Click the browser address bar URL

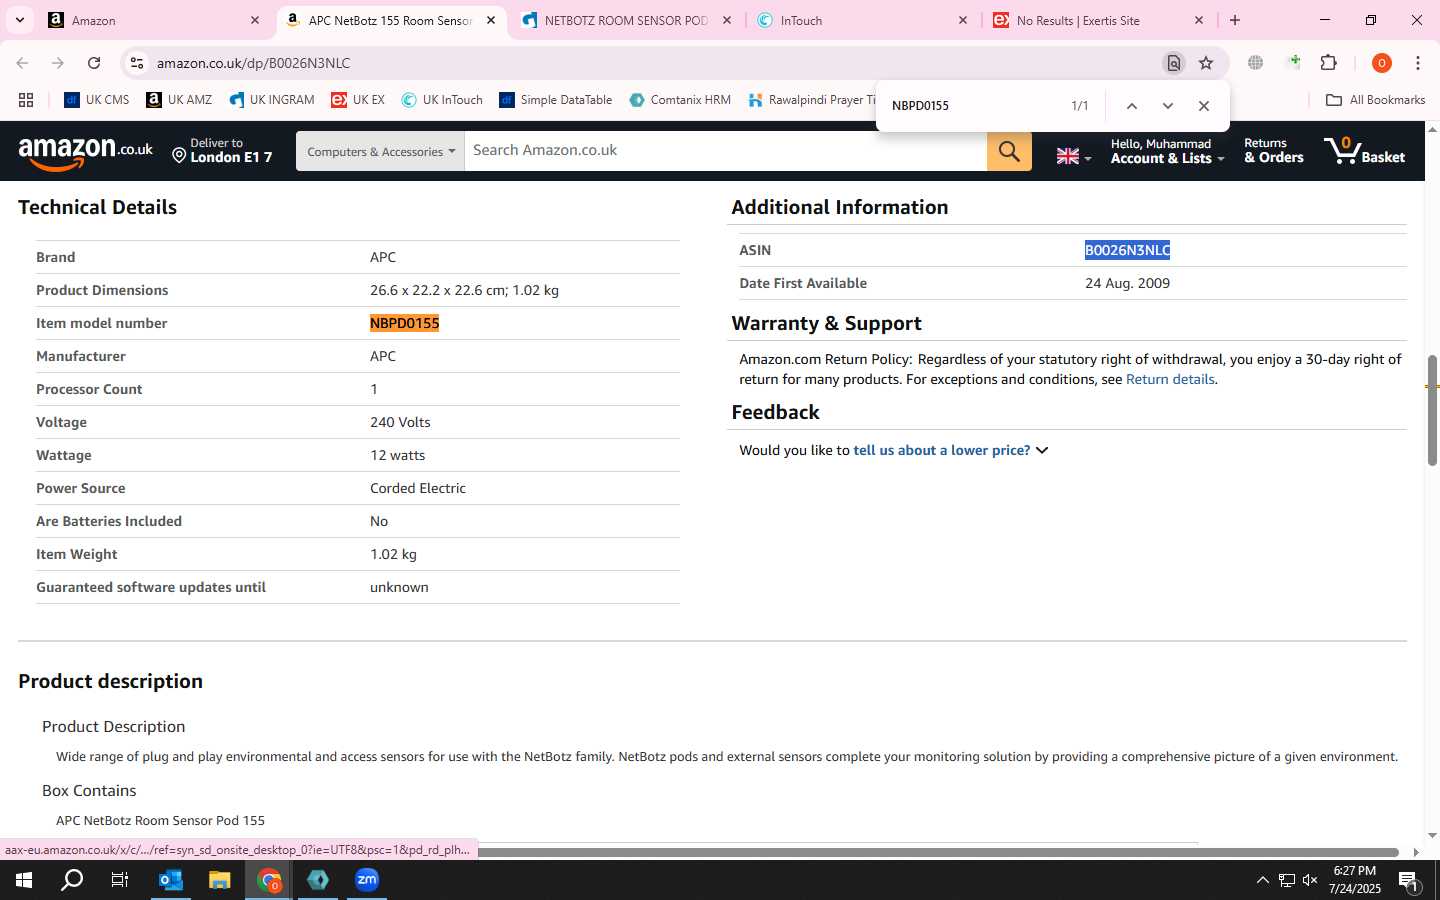click(x=253, y=63)
